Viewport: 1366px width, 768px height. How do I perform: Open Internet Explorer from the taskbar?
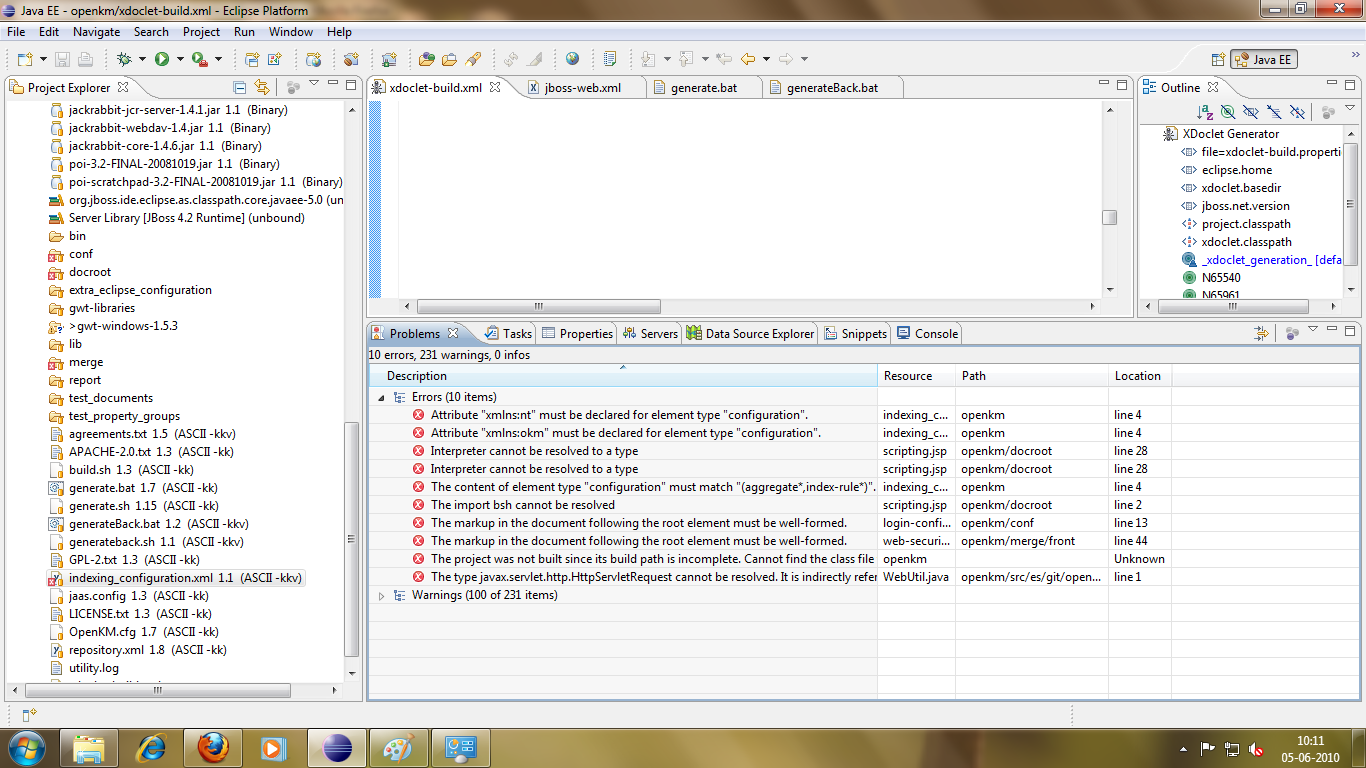click(151, 747)
